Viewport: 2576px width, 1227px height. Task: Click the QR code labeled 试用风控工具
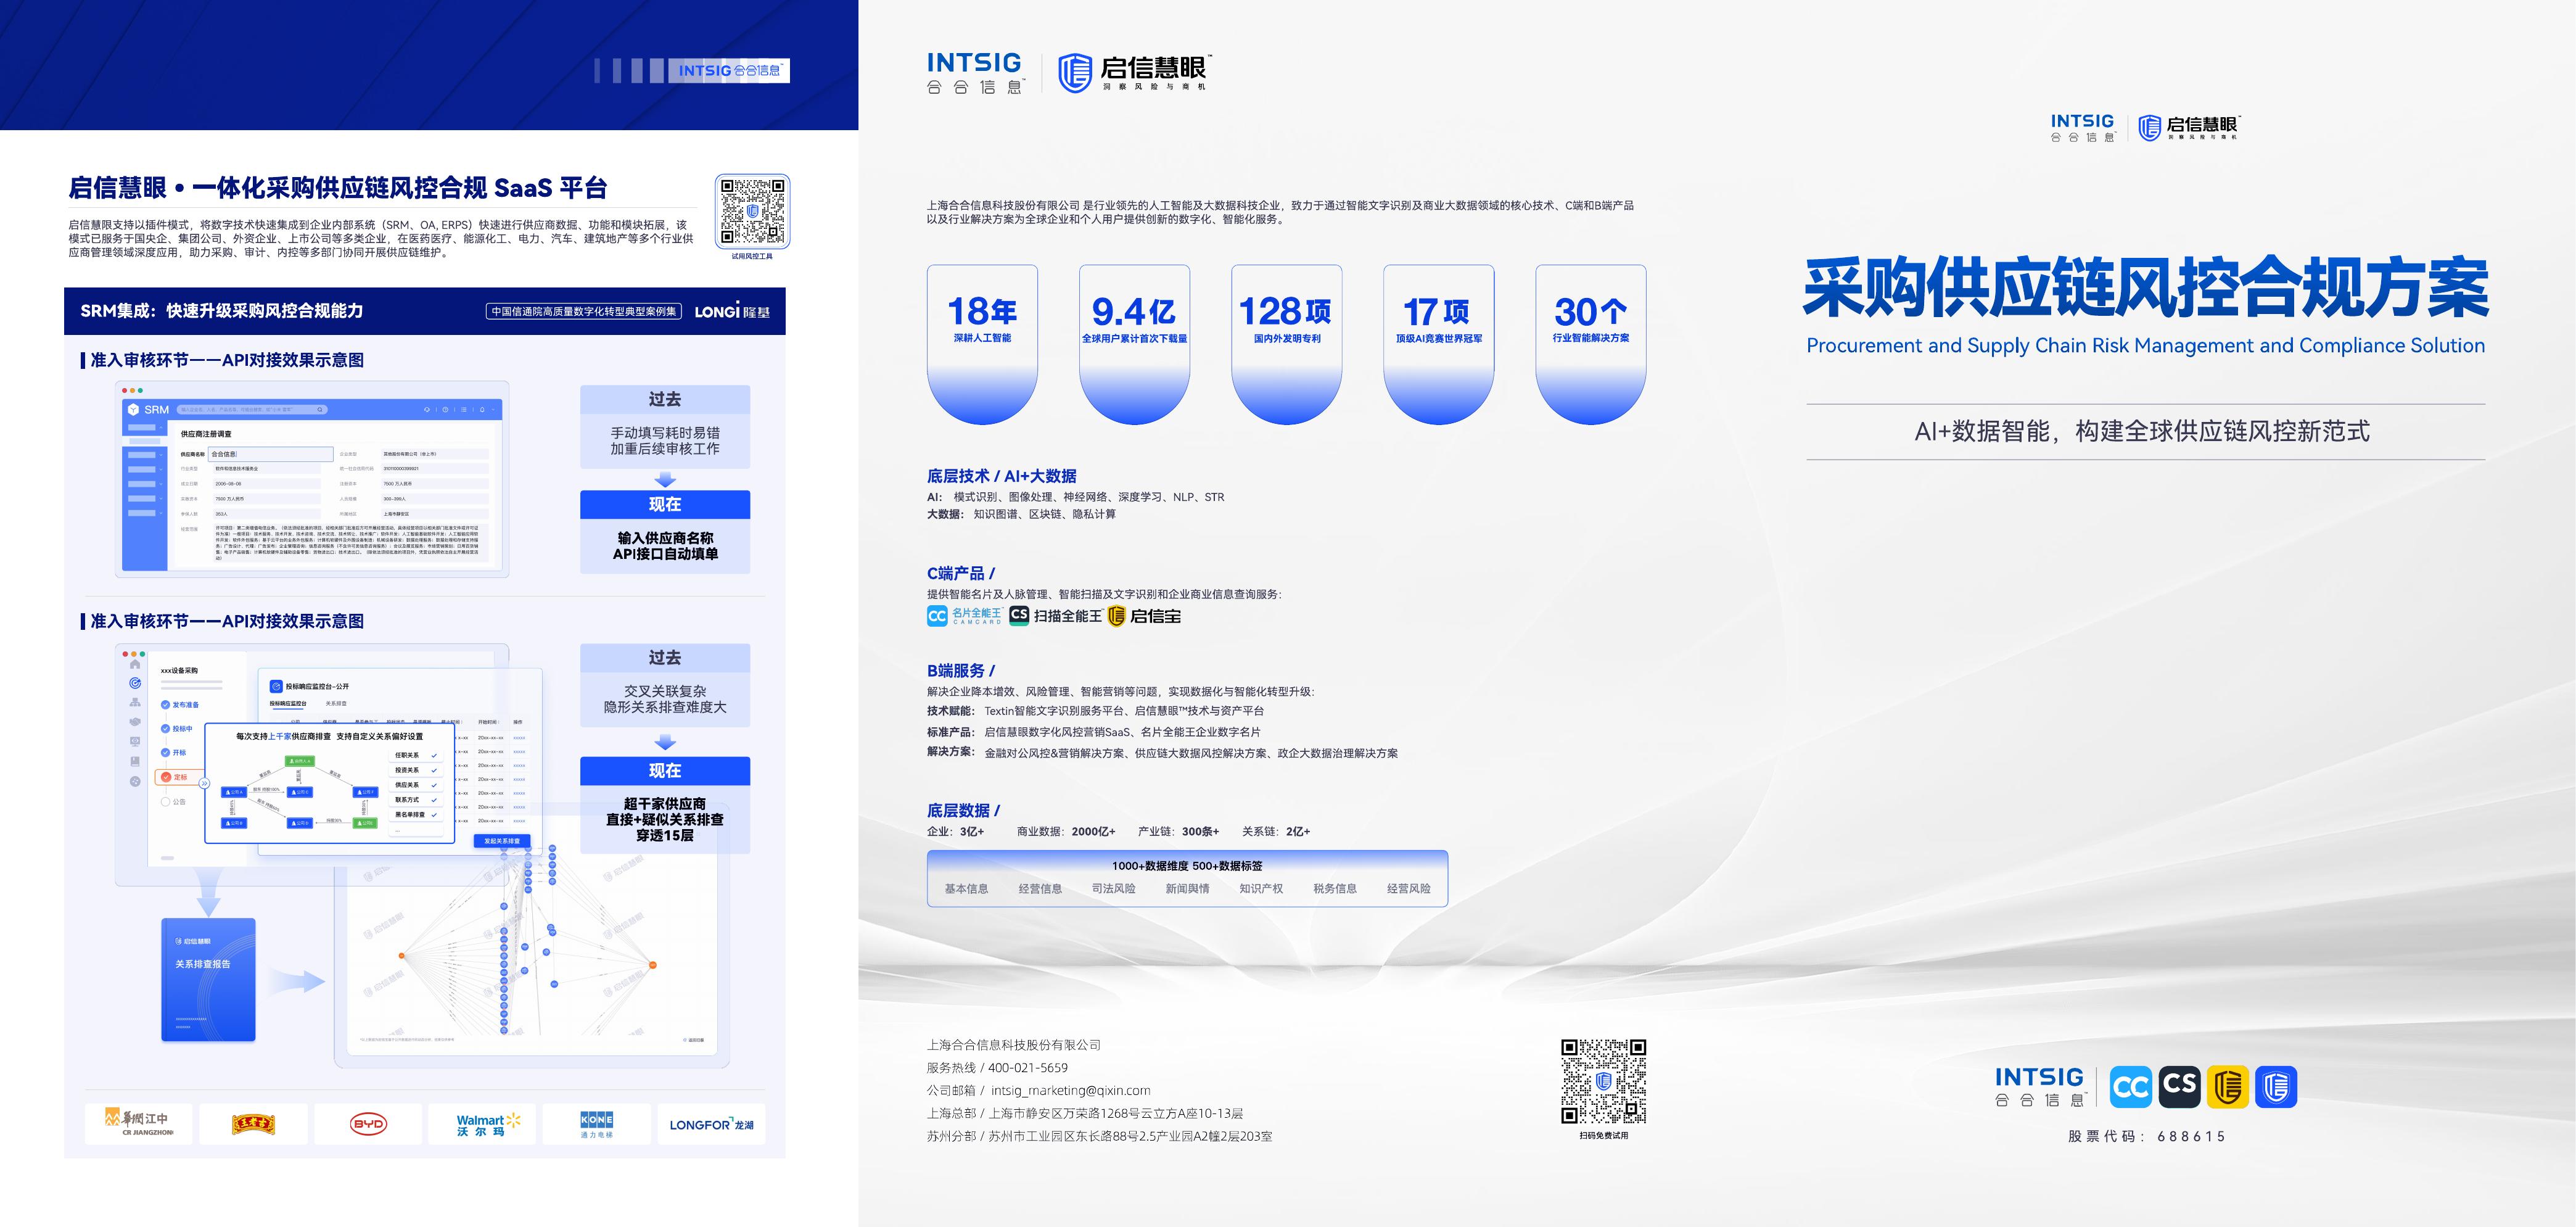click(x=752, y=211)
